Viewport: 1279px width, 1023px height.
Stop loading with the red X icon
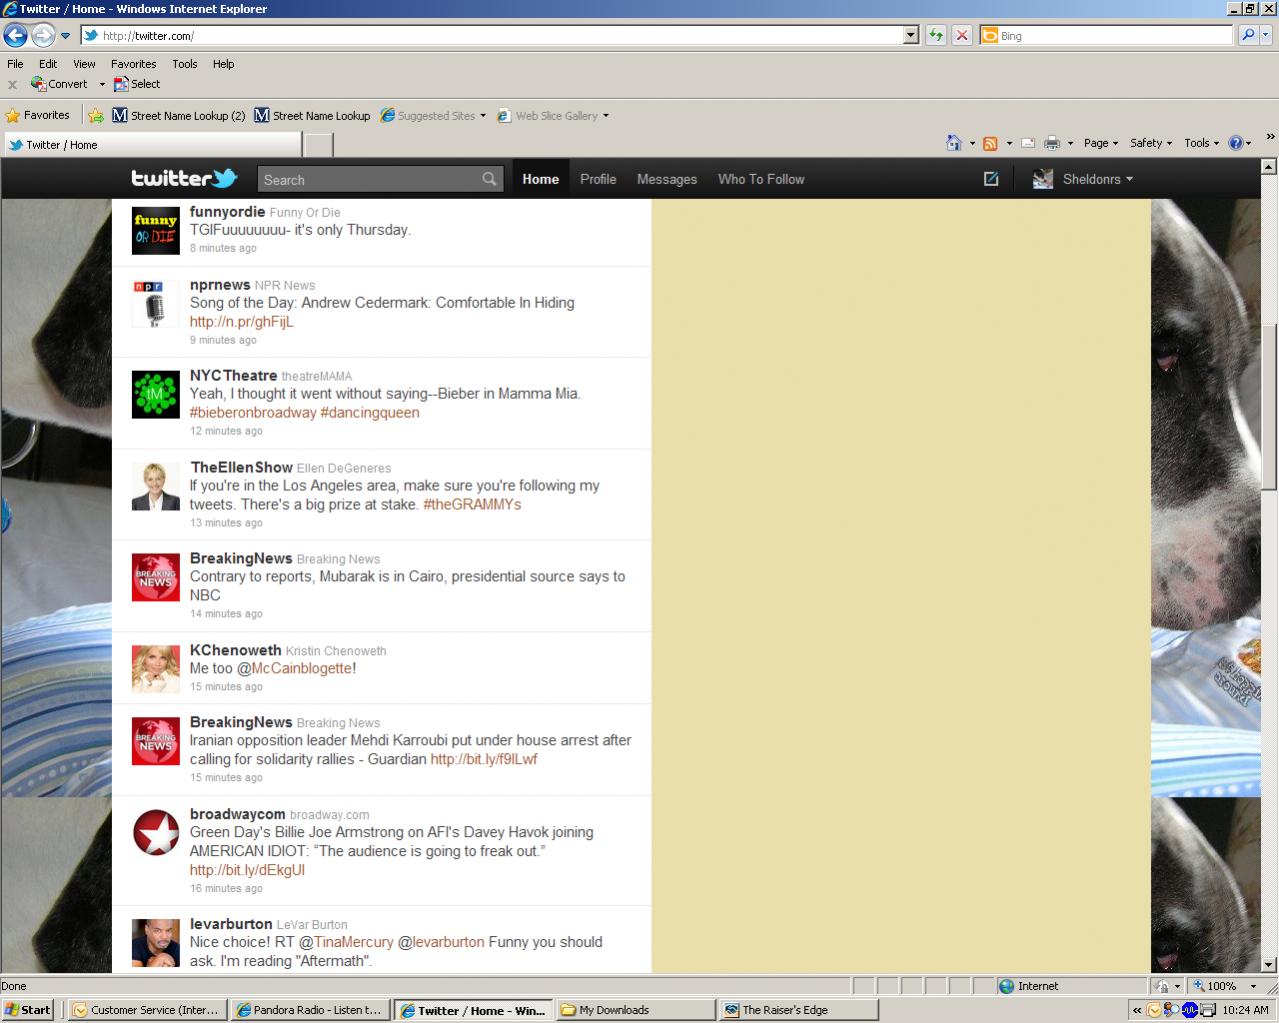pyautogui.click(x=962, y=36)
